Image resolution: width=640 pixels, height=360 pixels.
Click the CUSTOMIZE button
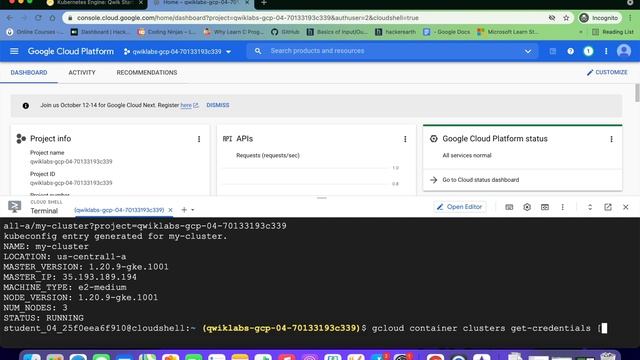coord(607,72)
